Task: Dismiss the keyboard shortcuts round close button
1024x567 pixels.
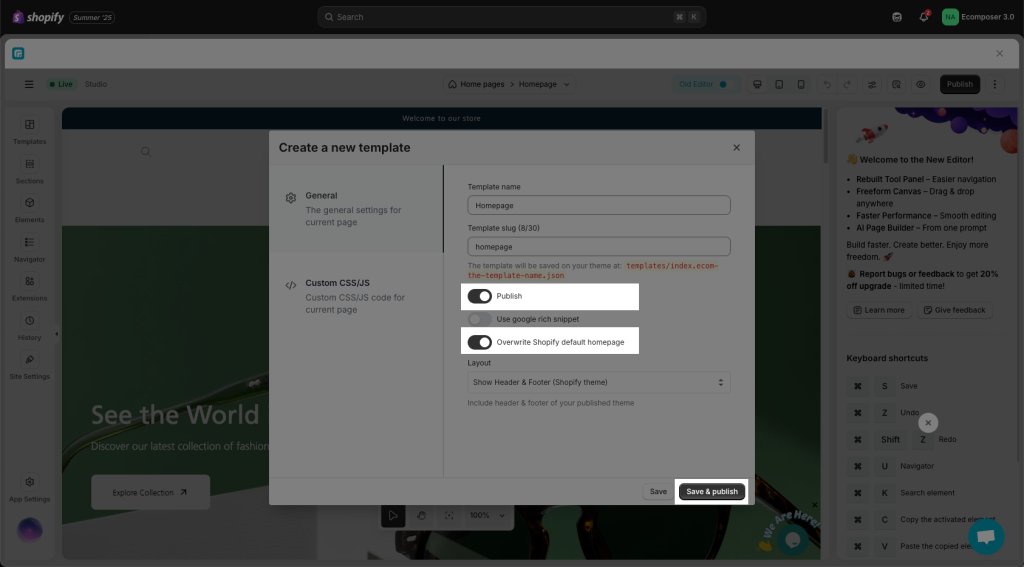Action: click(x=928, y=423)
